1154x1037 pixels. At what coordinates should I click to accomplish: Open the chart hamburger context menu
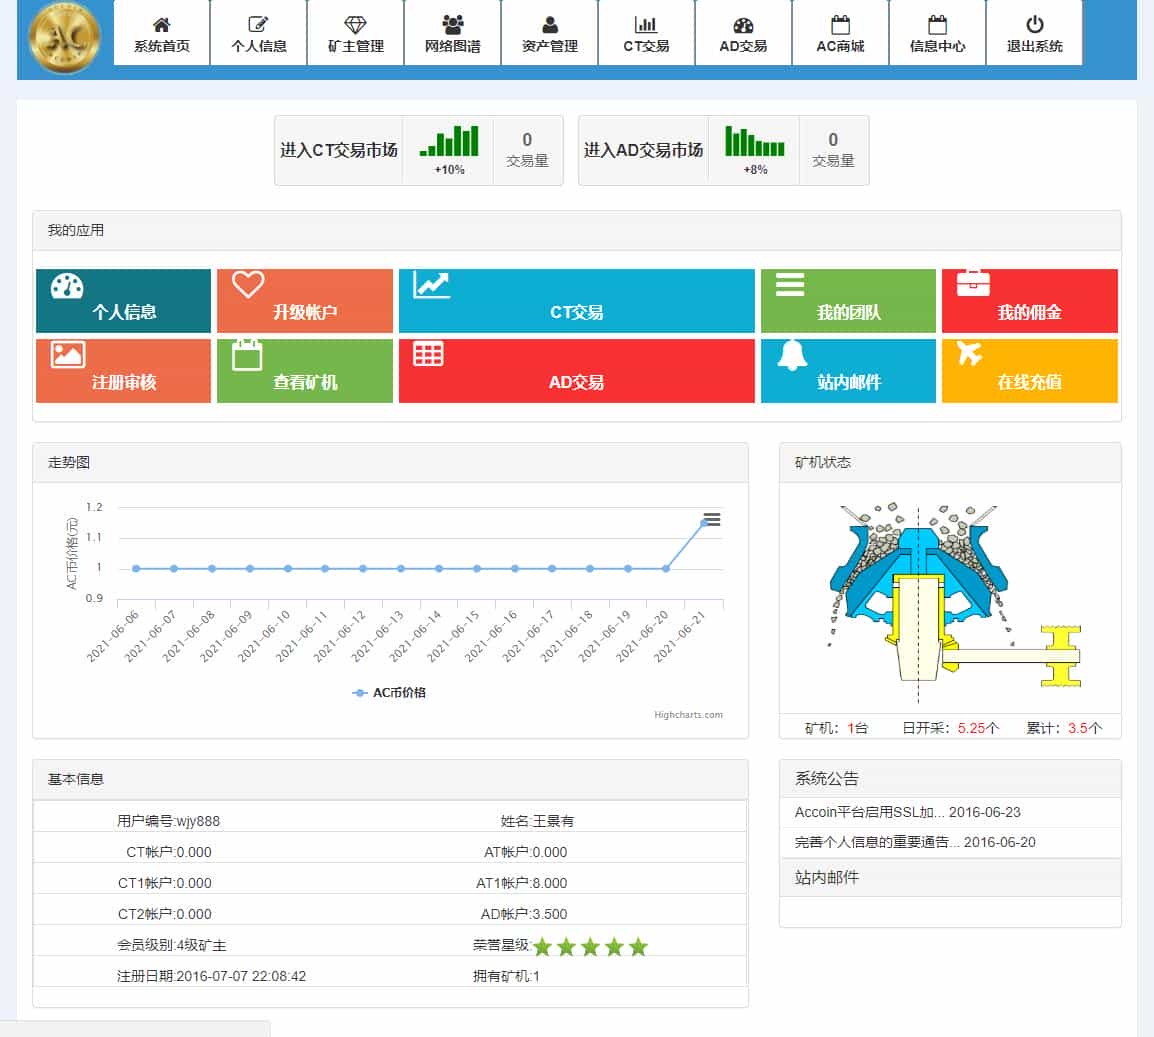(712, 520)
